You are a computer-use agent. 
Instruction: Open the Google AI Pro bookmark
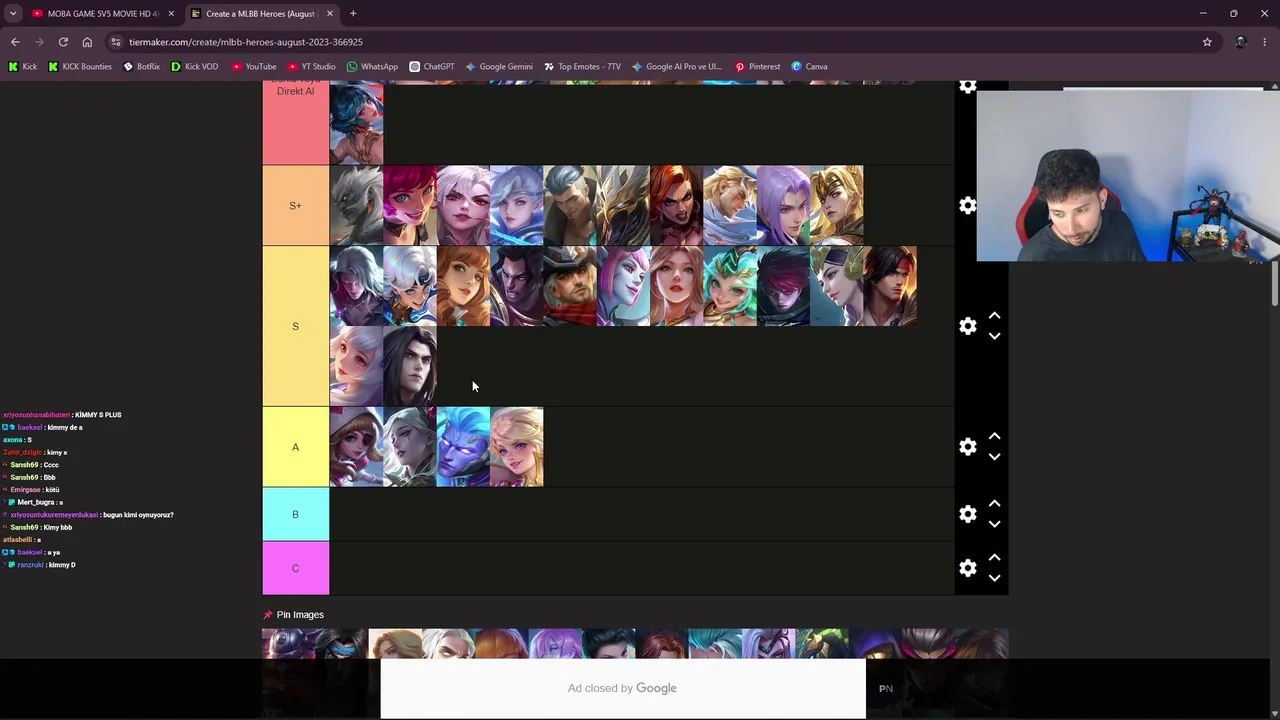point(676,66)
